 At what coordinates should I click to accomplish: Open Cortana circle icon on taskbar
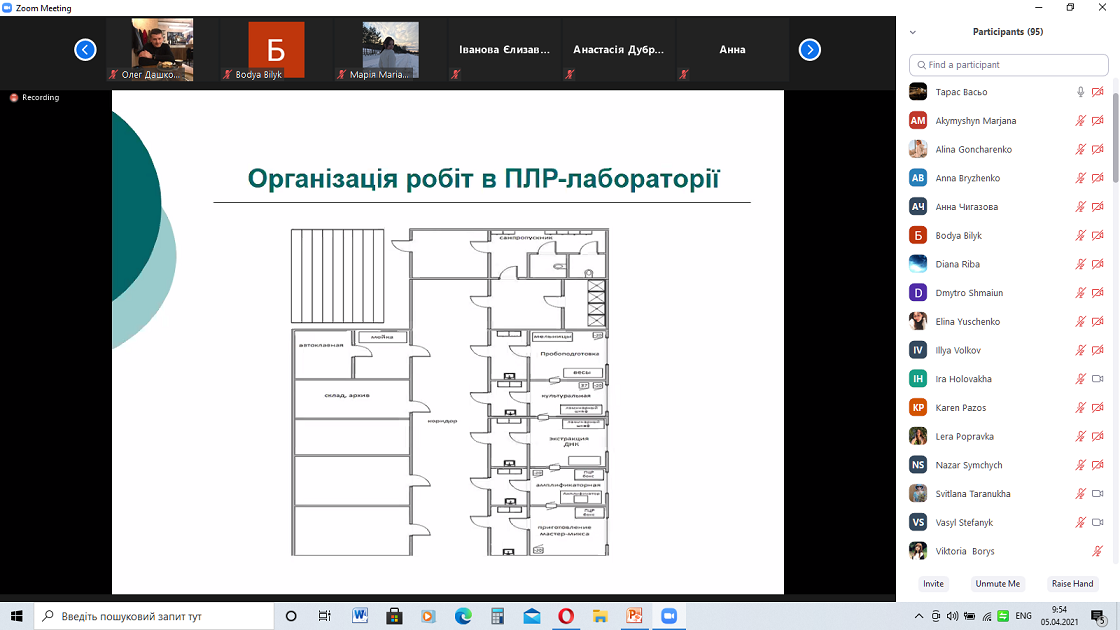[x=291, y=616]
